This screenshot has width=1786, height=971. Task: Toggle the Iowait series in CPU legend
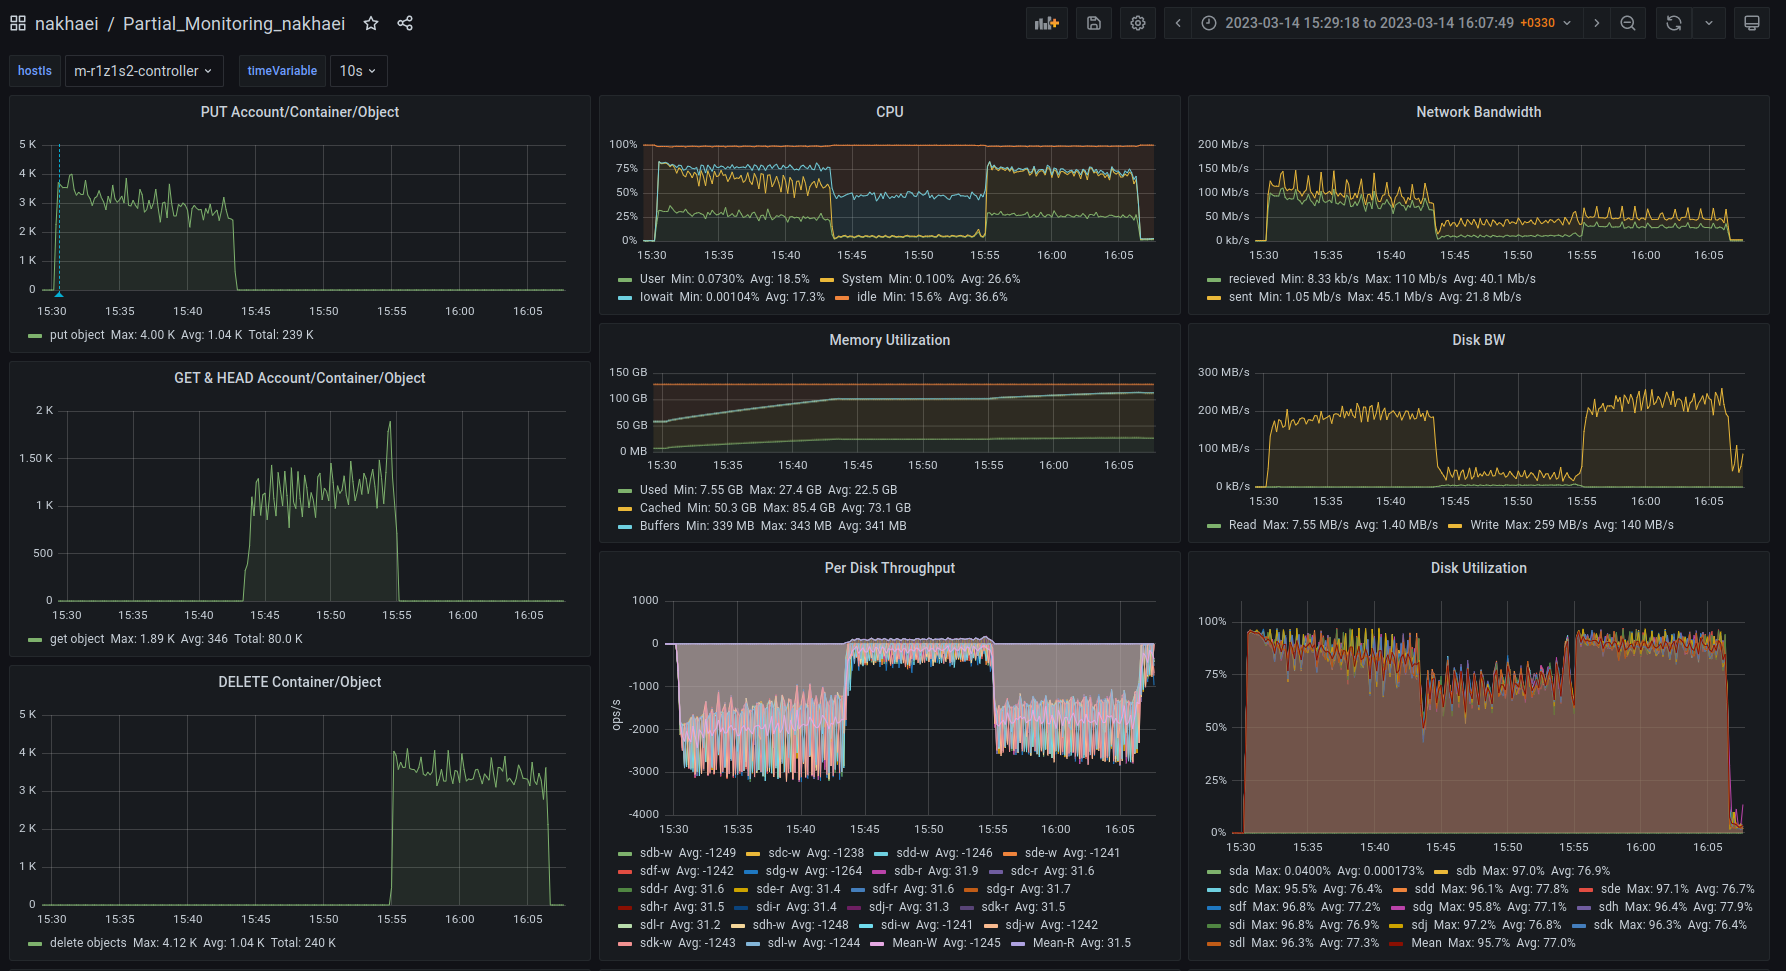656,297
